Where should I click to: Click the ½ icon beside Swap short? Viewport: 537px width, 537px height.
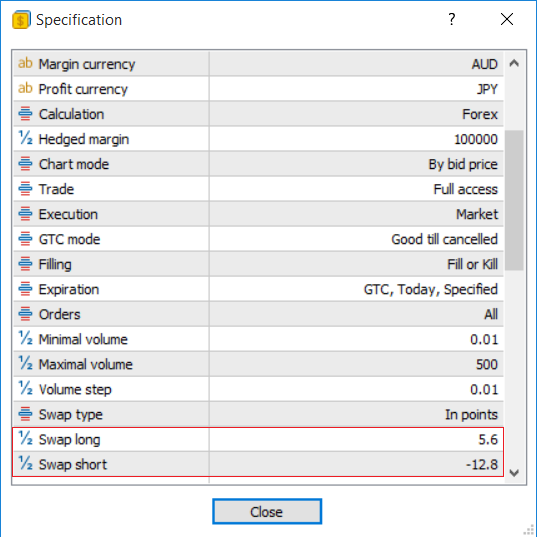25,463
